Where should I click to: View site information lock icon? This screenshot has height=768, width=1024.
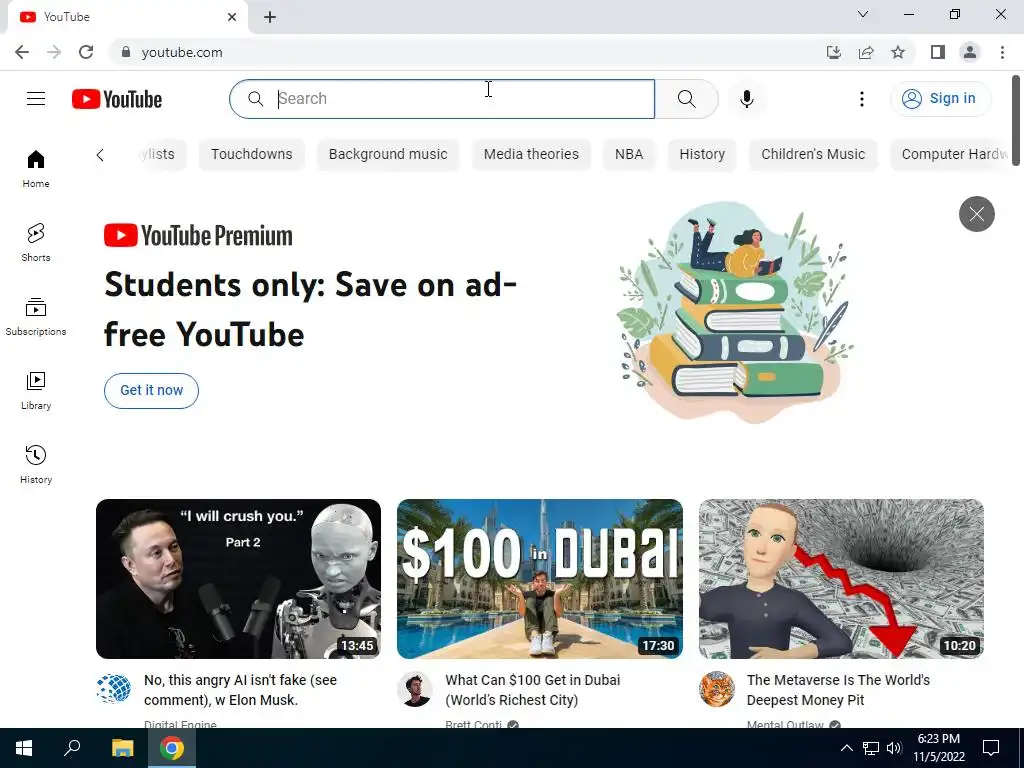pyautogui.click(x=126, y=52)
